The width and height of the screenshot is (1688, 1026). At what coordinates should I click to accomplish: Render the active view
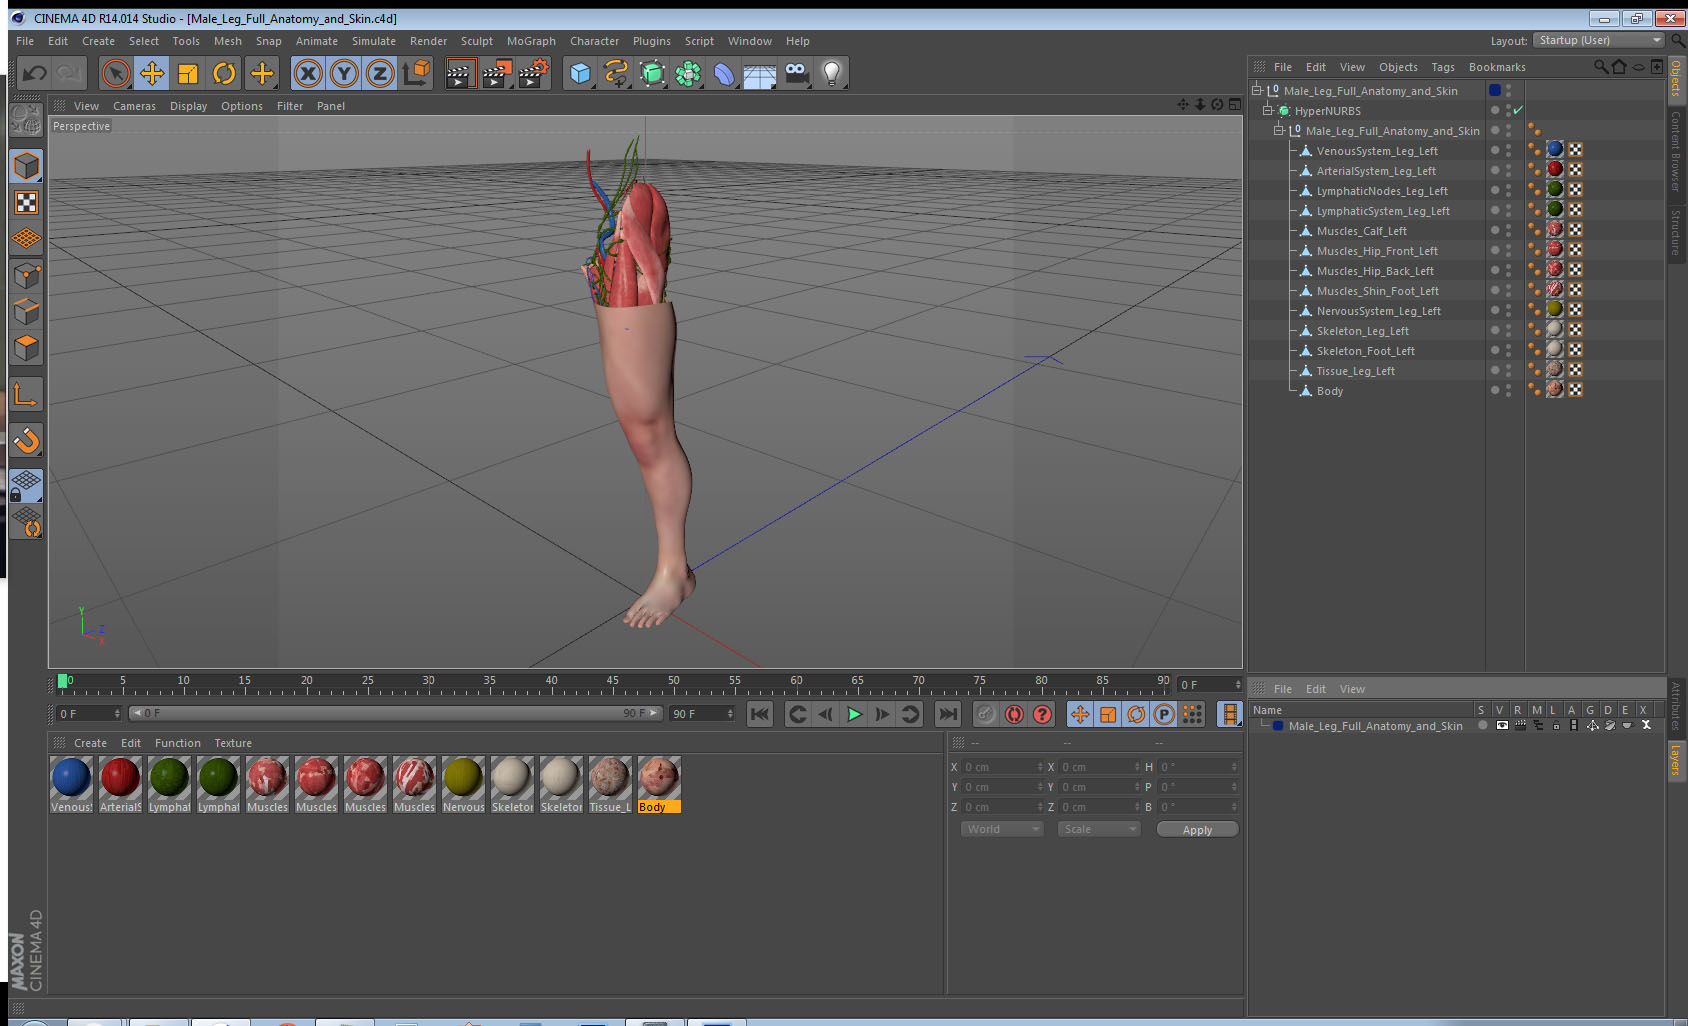click(x=459, y=73)
